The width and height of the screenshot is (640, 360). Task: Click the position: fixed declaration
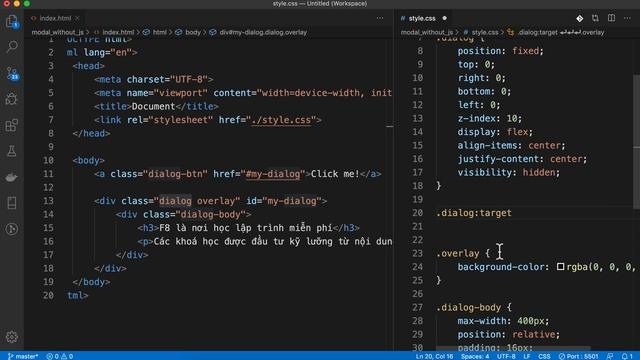[500, 51]
